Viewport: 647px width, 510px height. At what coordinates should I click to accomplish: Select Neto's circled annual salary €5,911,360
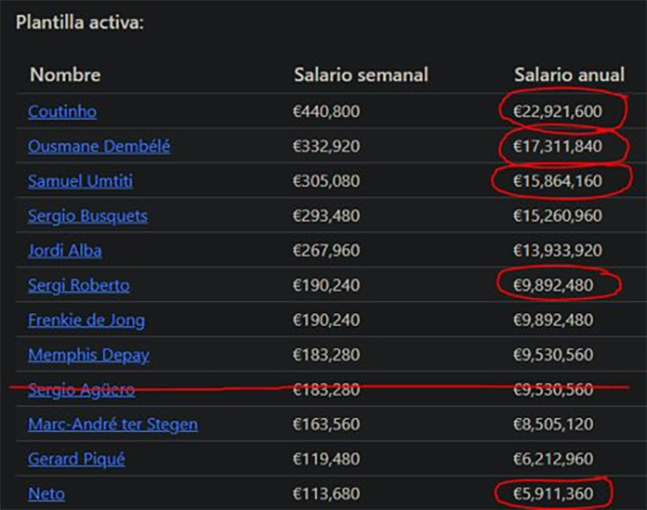click(x=553, y=493)
